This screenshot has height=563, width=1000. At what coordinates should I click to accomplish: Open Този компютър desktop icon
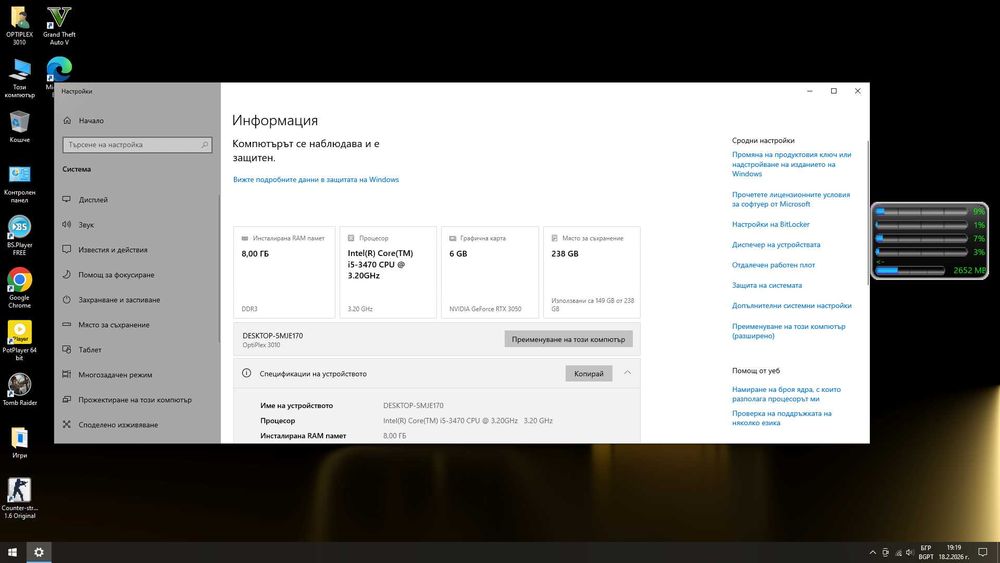(x=20, y=78)
